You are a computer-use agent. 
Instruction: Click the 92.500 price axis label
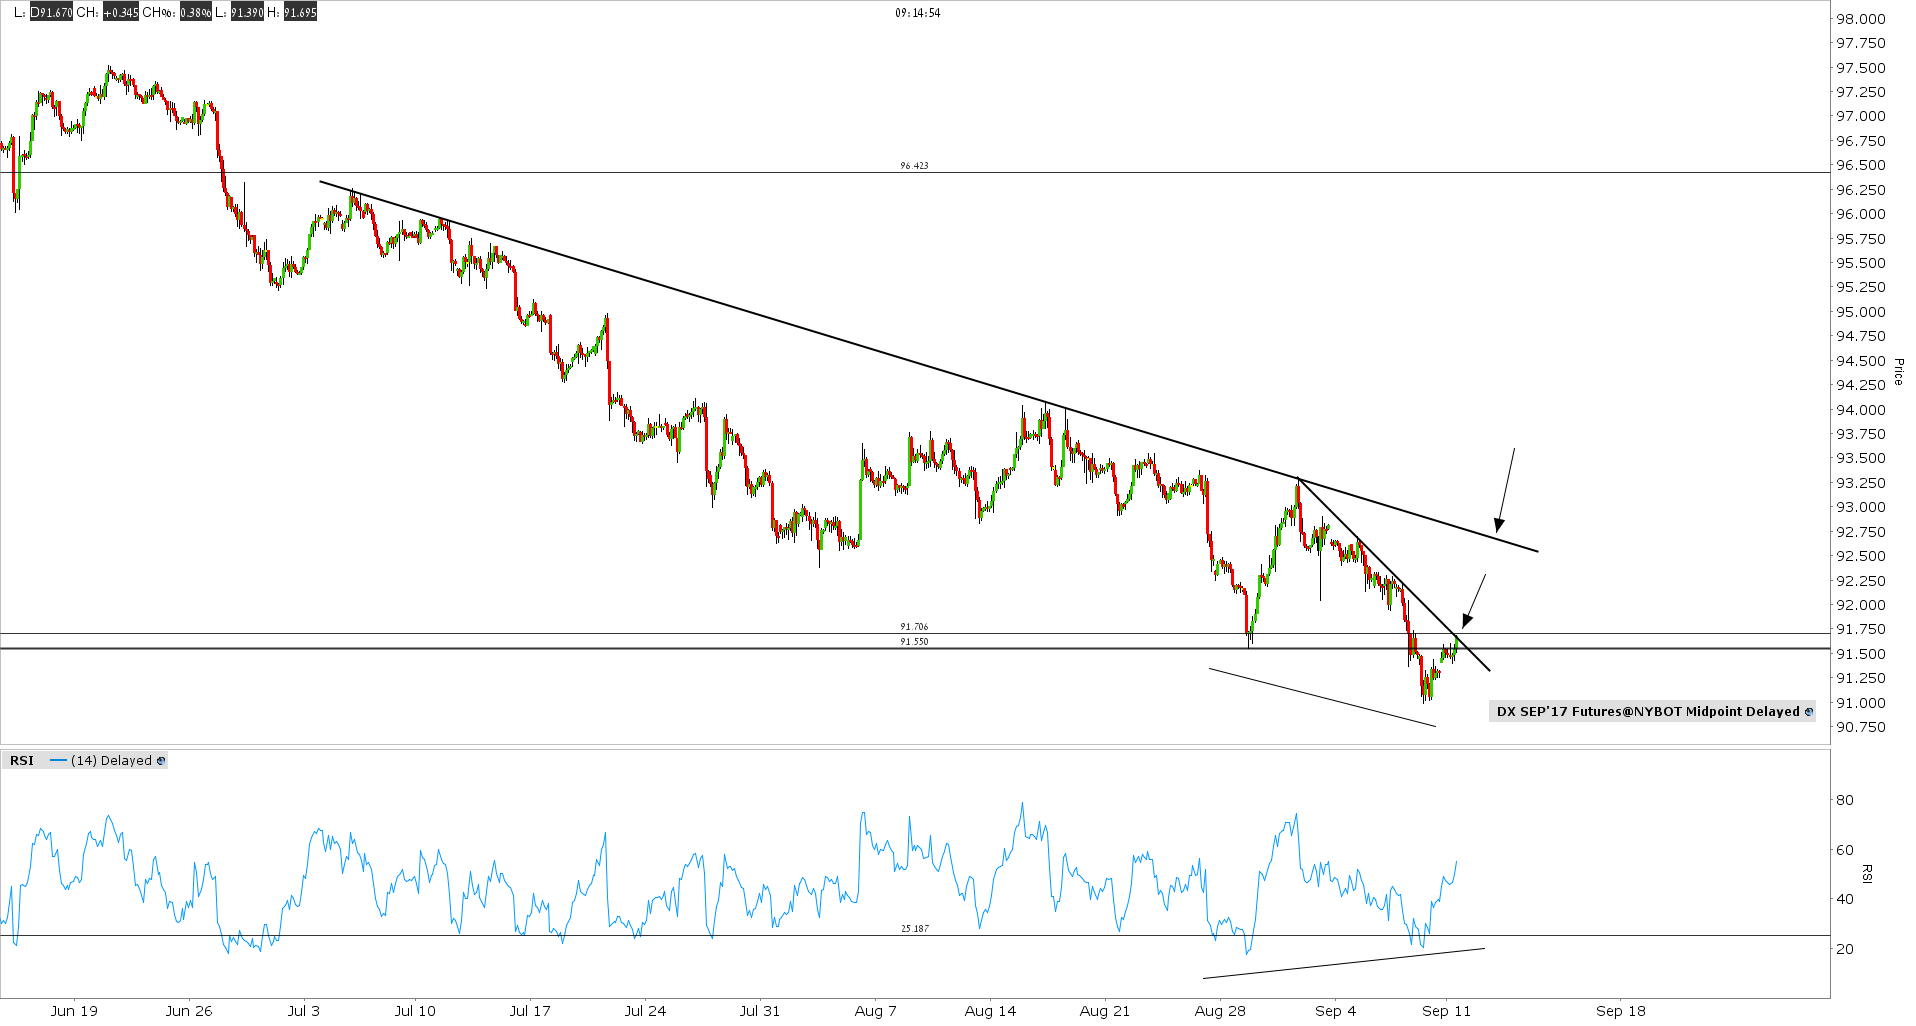(1860, 557)
